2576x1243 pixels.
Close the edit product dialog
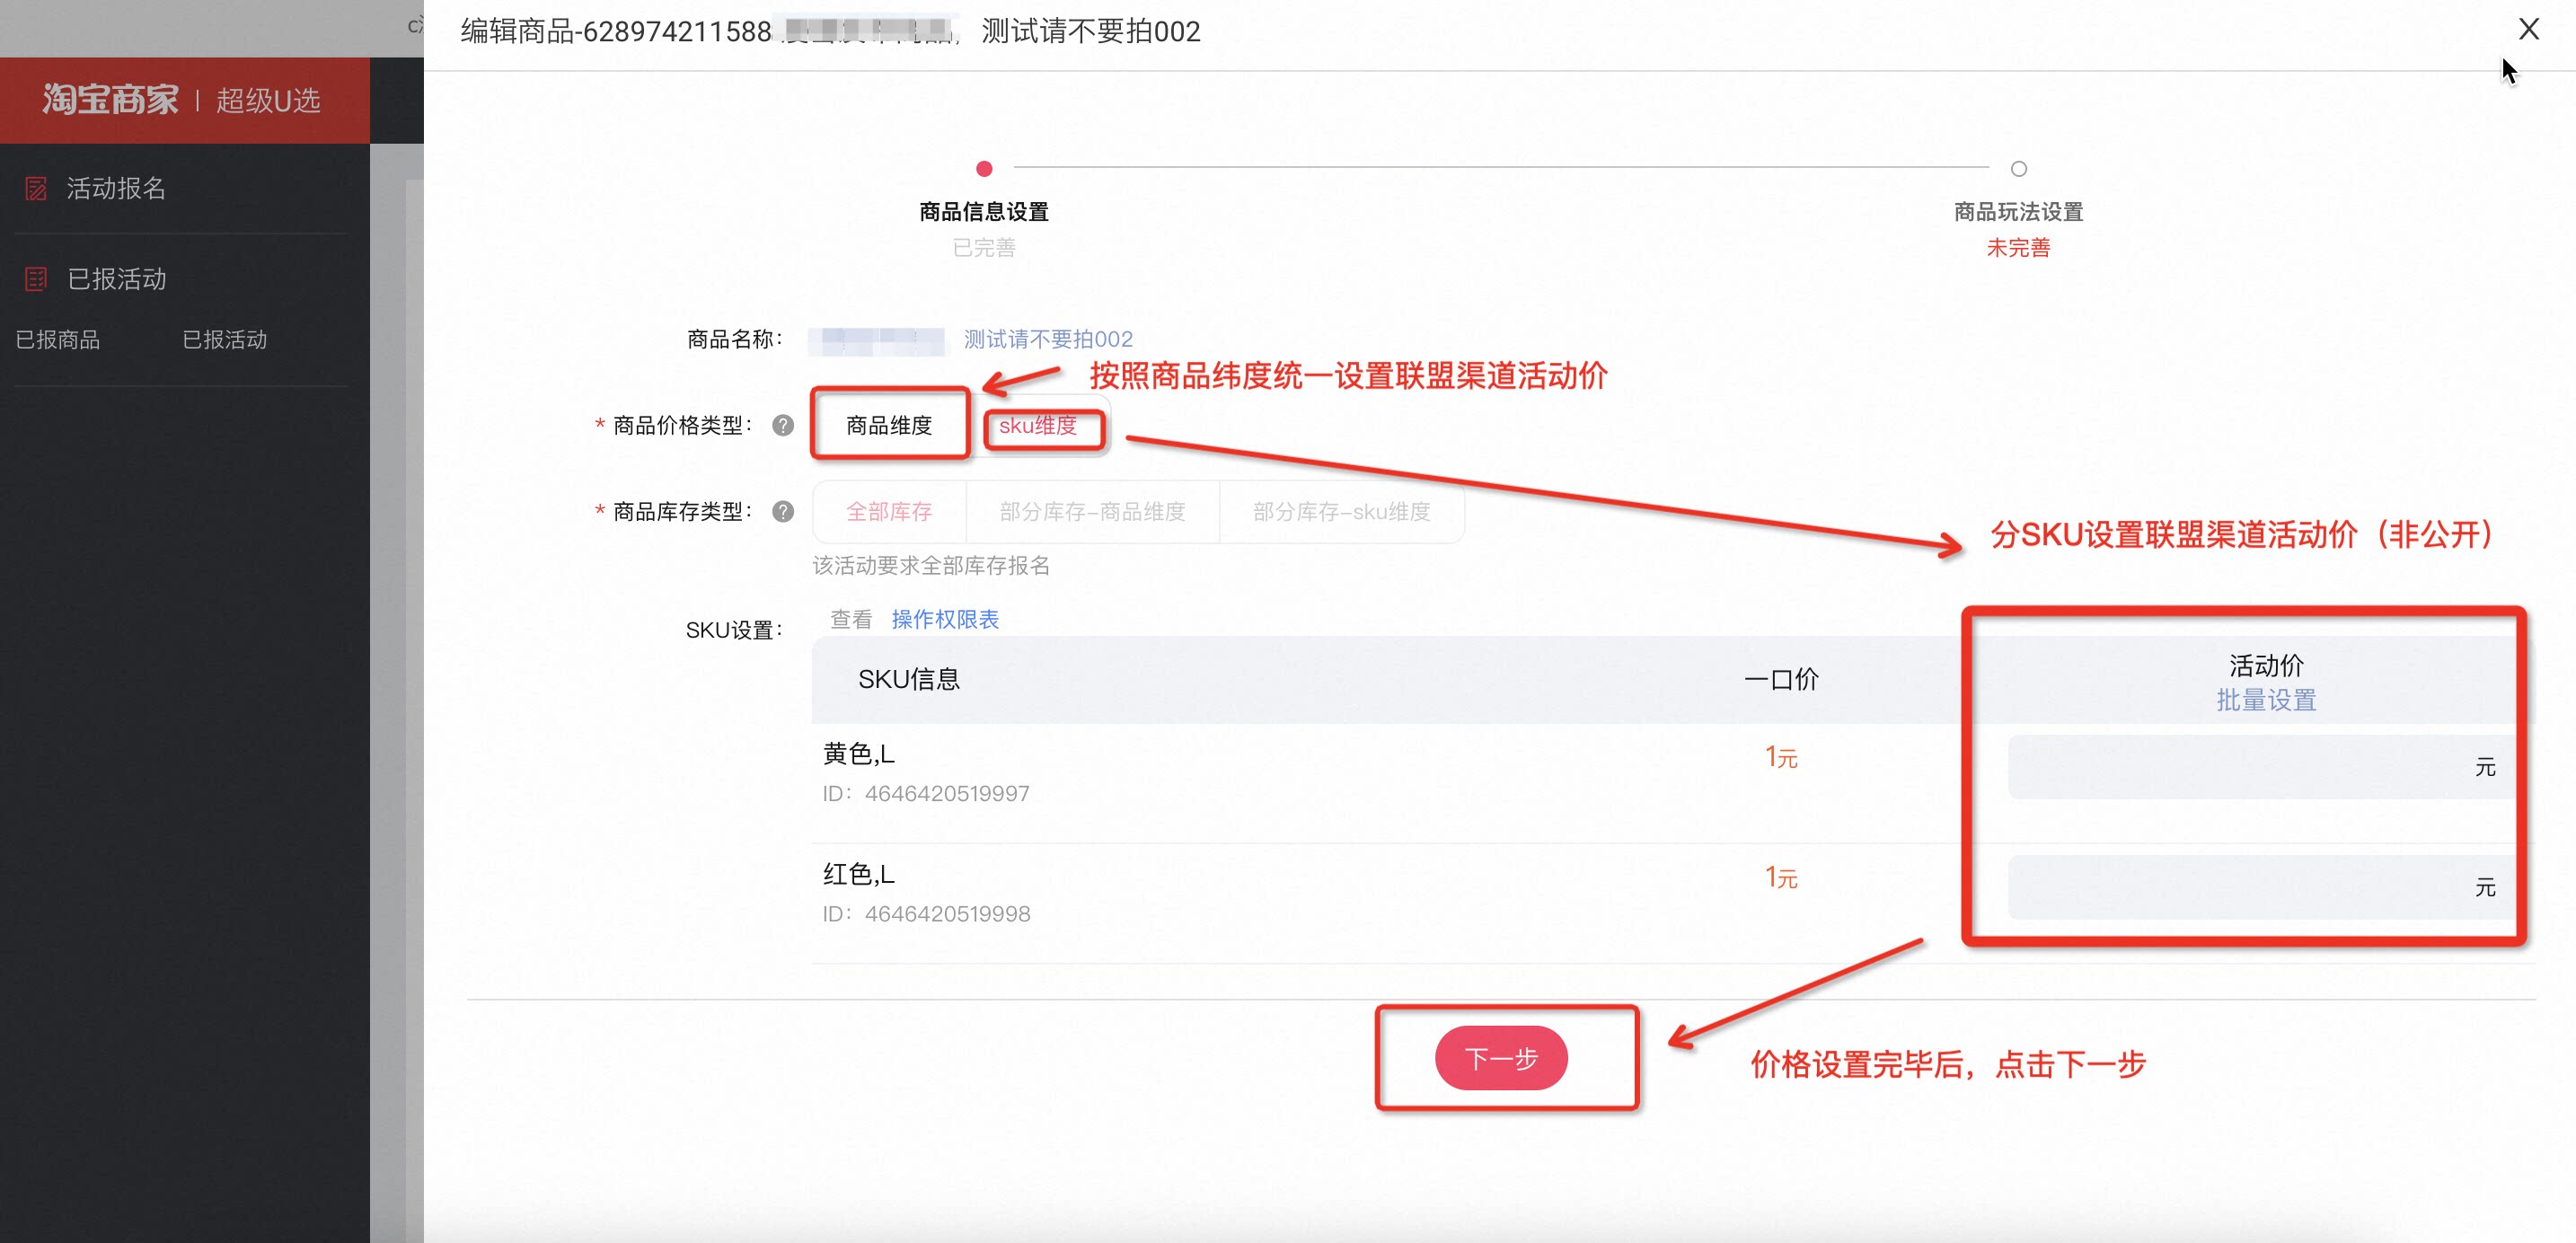click(x=2528, y=30)
